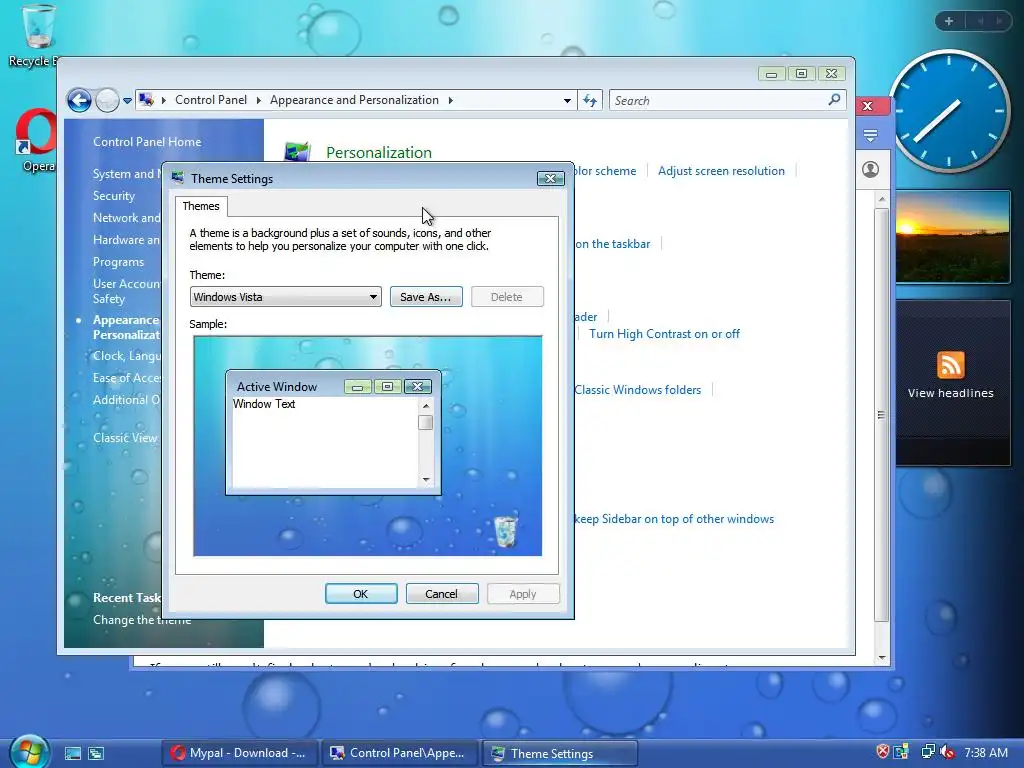
Task: Open Classic Windows folders link
Action: click(x=637, y=390)
